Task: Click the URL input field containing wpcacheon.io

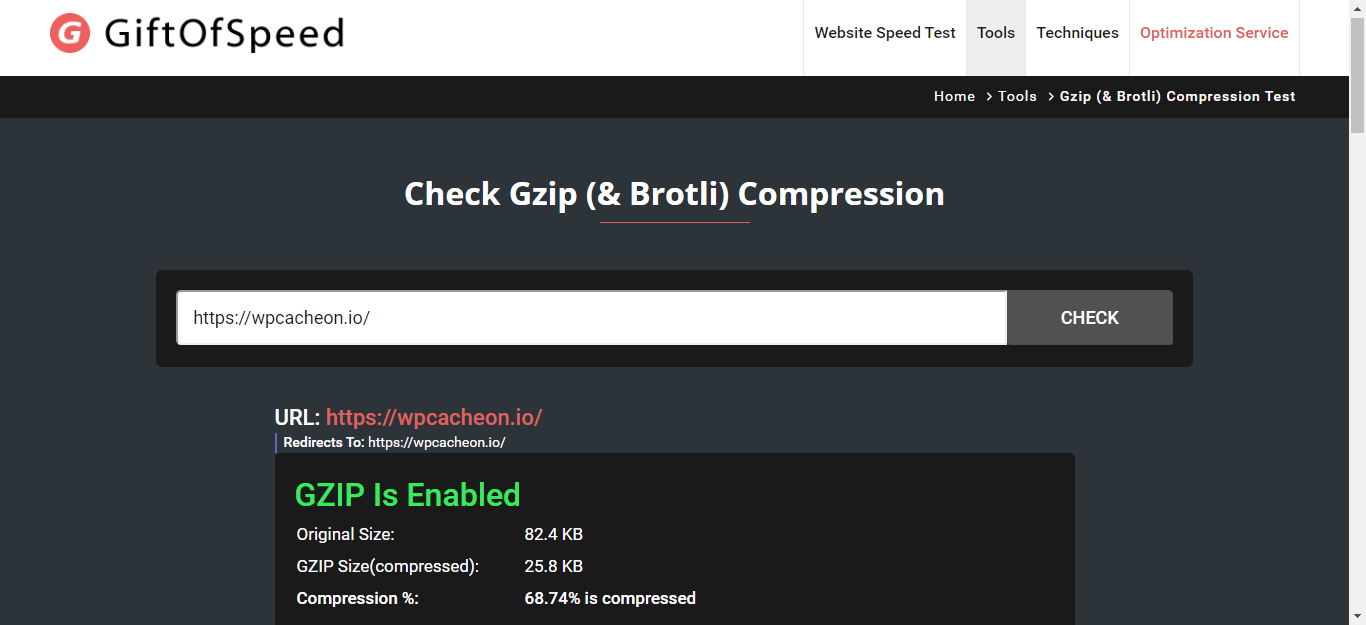Action: click(592, 318)
